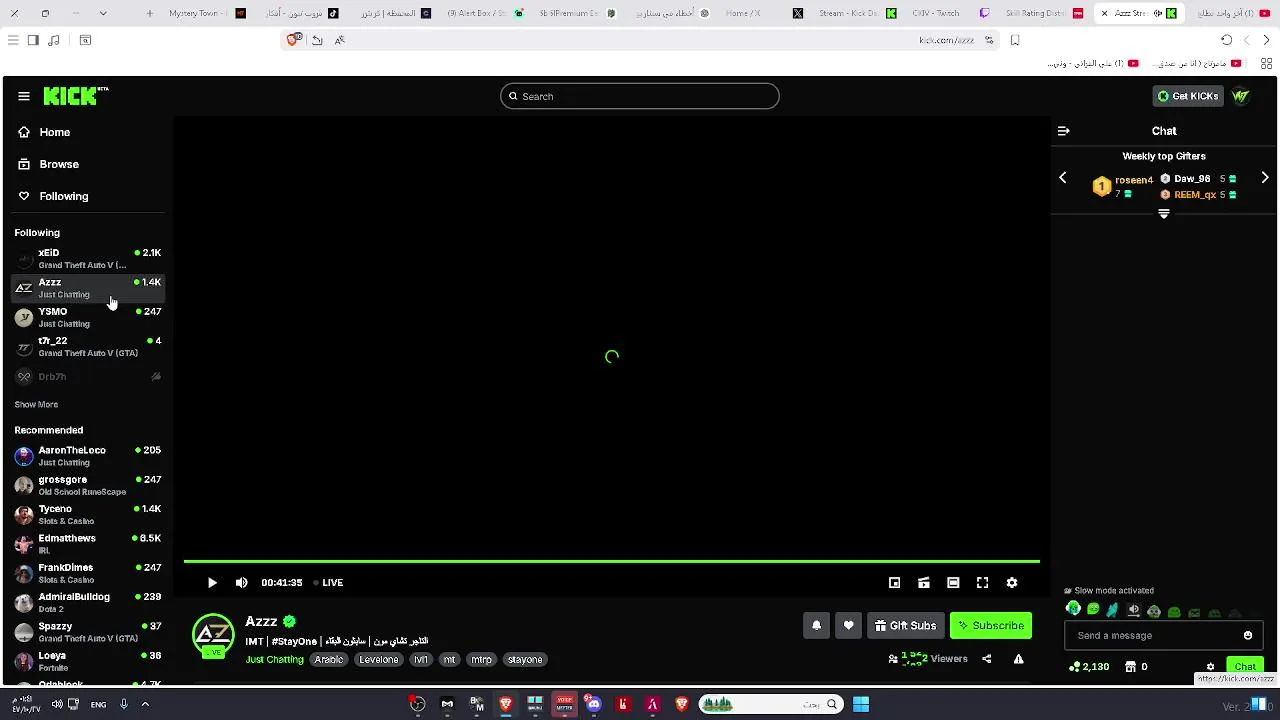The height and width of the screenshot is (720, 1280).
Task: Open chat settings gear
Action: coord(1210,666)
